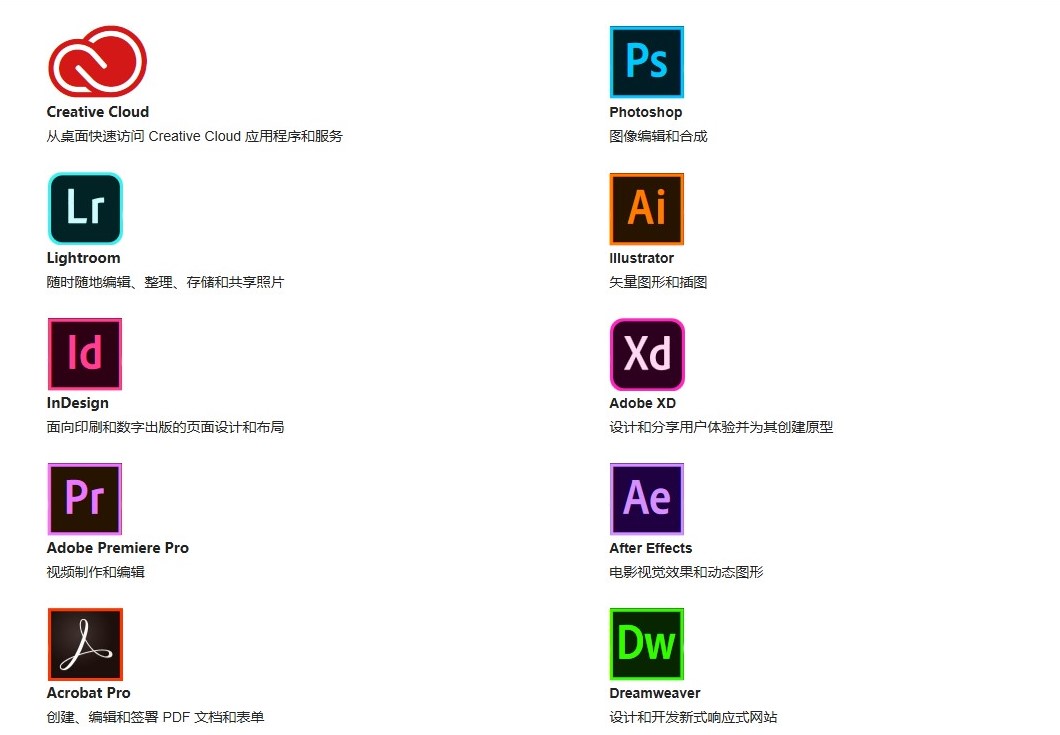This screenshot has width=1060, height=735.
Task: Click the Creative Cloud red cloud icon
Action: (97, 62)
